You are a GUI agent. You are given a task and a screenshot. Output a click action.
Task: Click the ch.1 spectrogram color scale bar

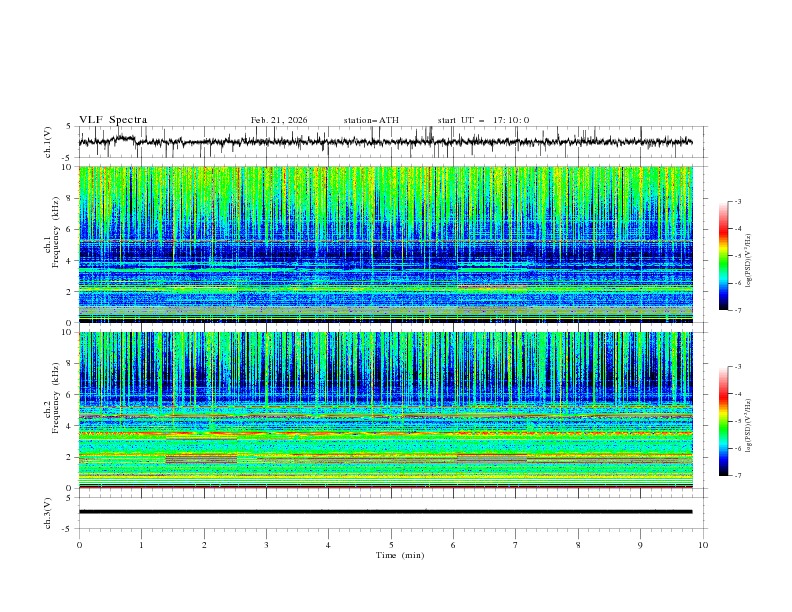point(723,255)
